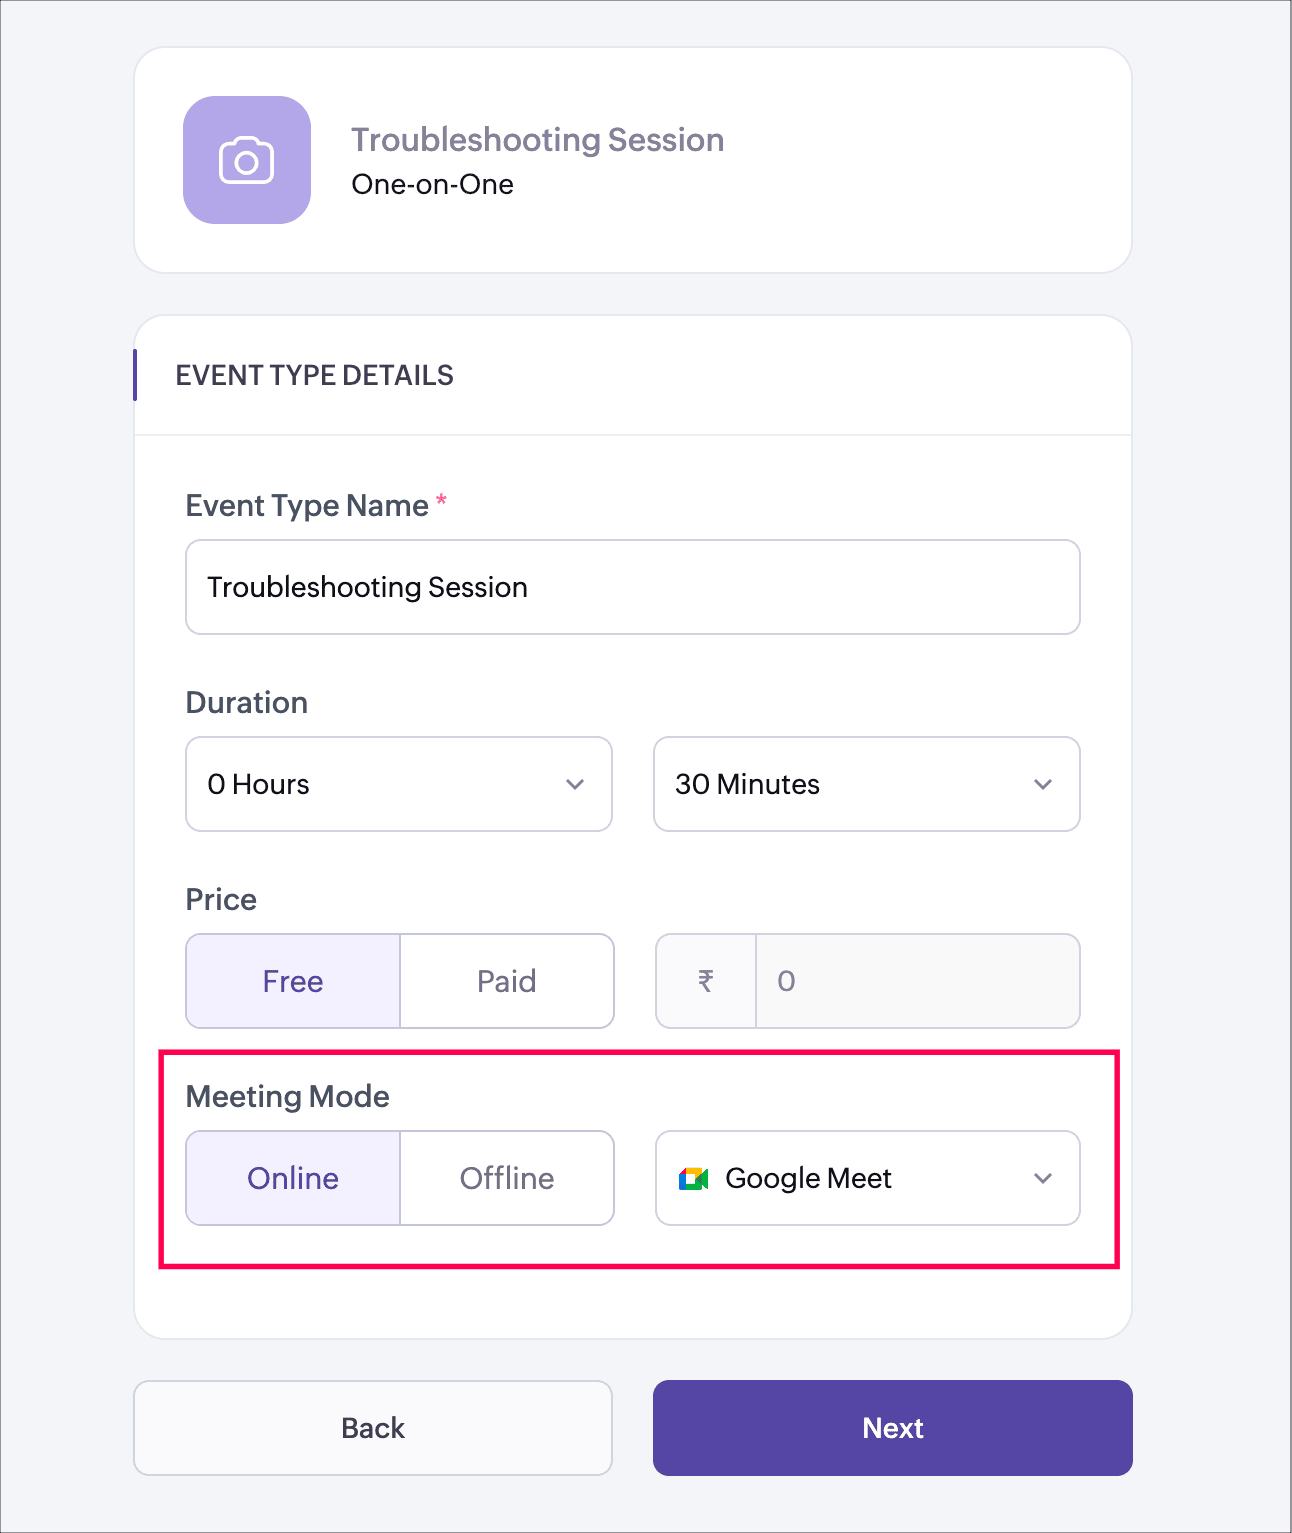Switch price to Paid
1292x1533 pixels.
[507, 981]
